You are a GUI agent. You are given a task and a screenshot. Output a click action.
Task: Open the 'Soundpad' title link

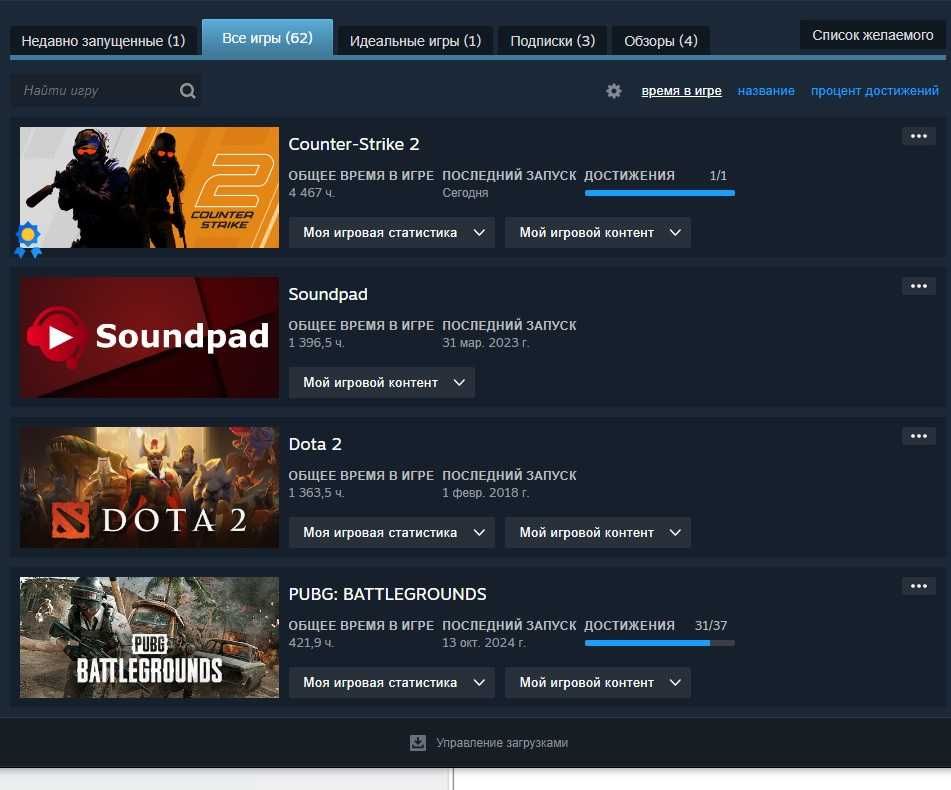(x=328, y=294)
